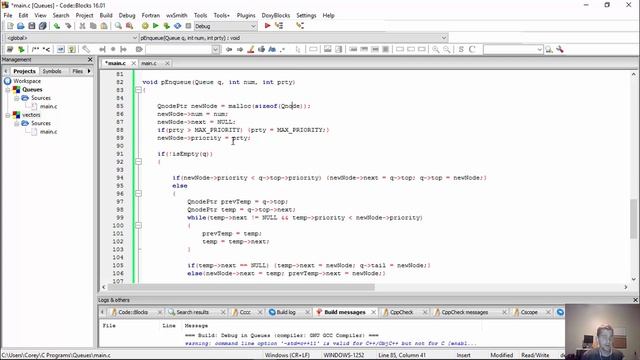Image resolution: width=640 pixels, height=360 pixels.
Task: Open the build target Debug dropdown
Action: click(253, 26)
